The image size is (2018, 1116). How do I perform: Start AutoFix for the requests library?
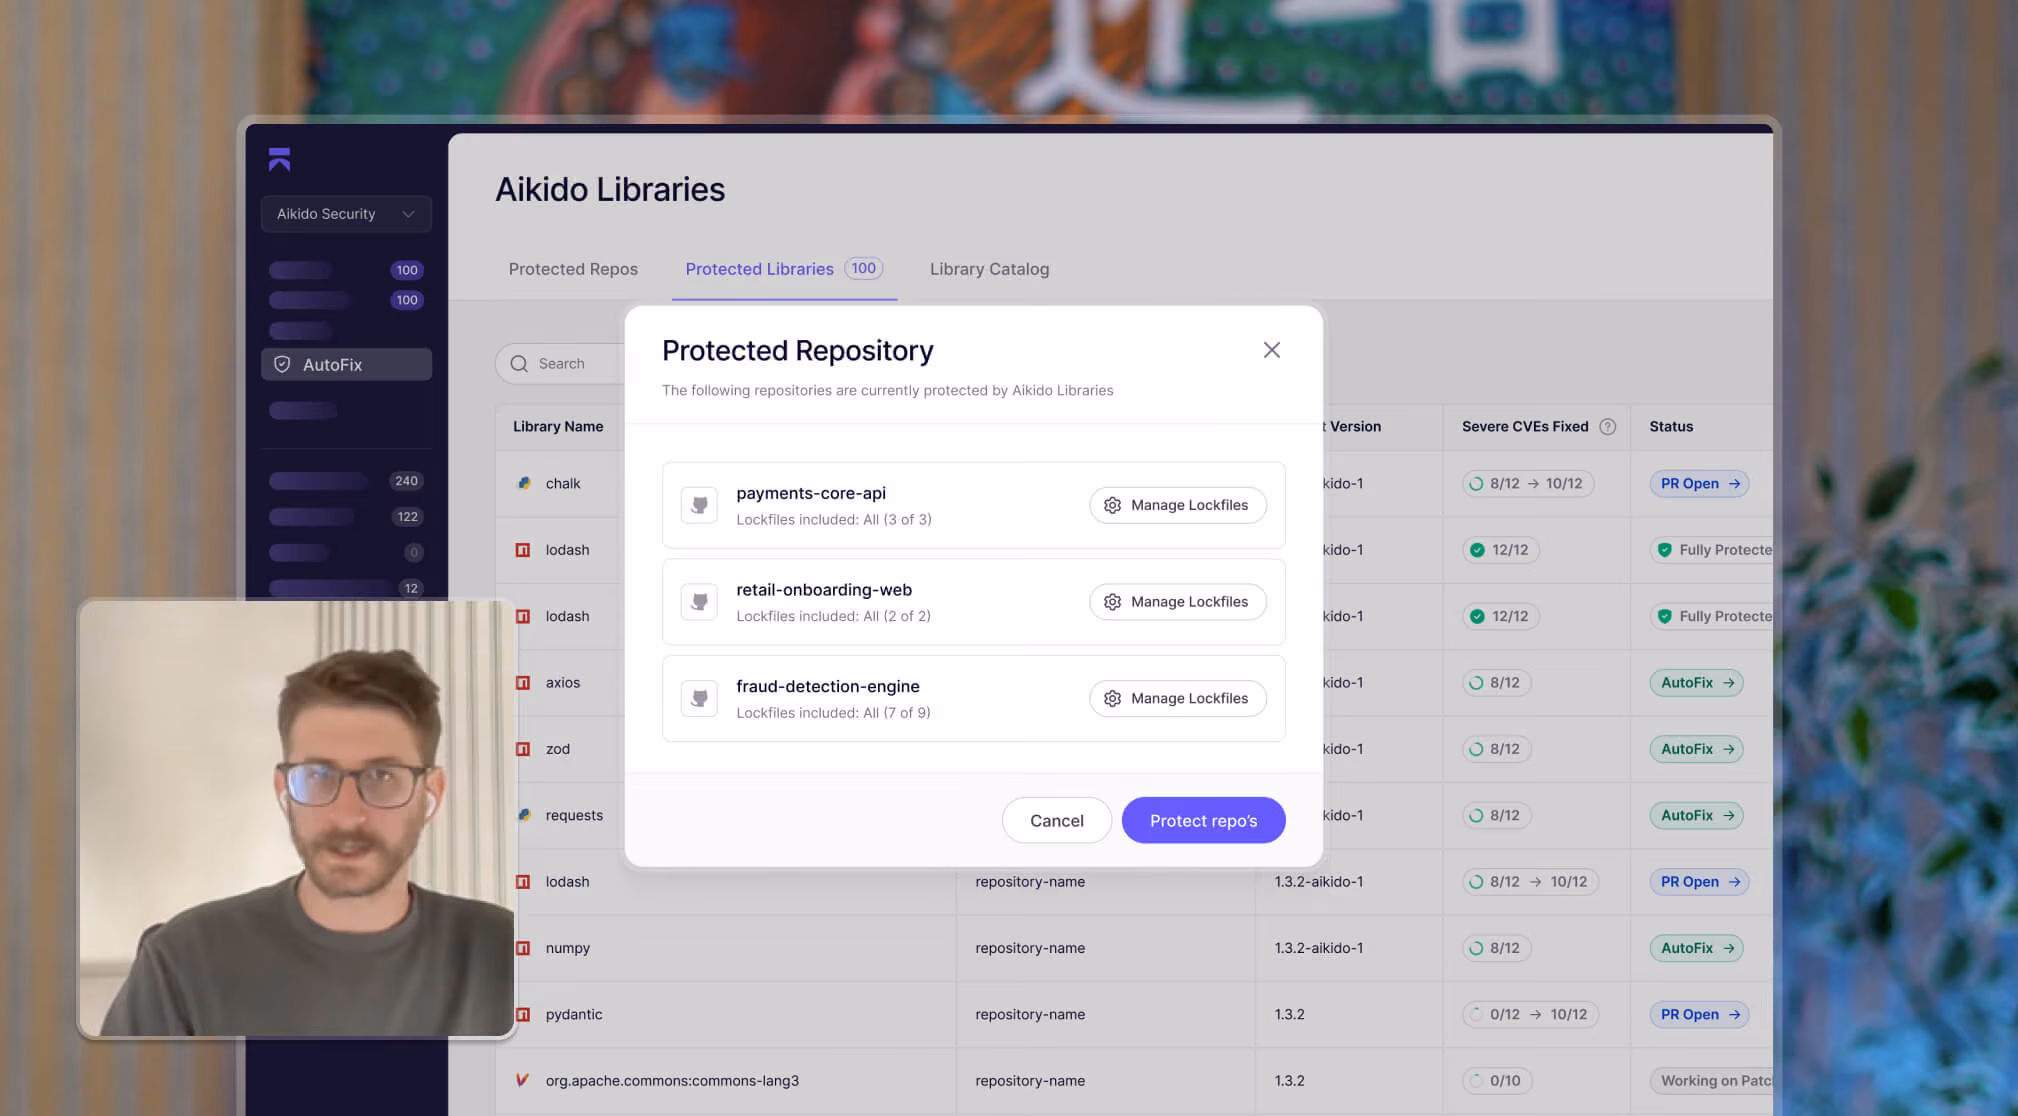pos(1697,815)
